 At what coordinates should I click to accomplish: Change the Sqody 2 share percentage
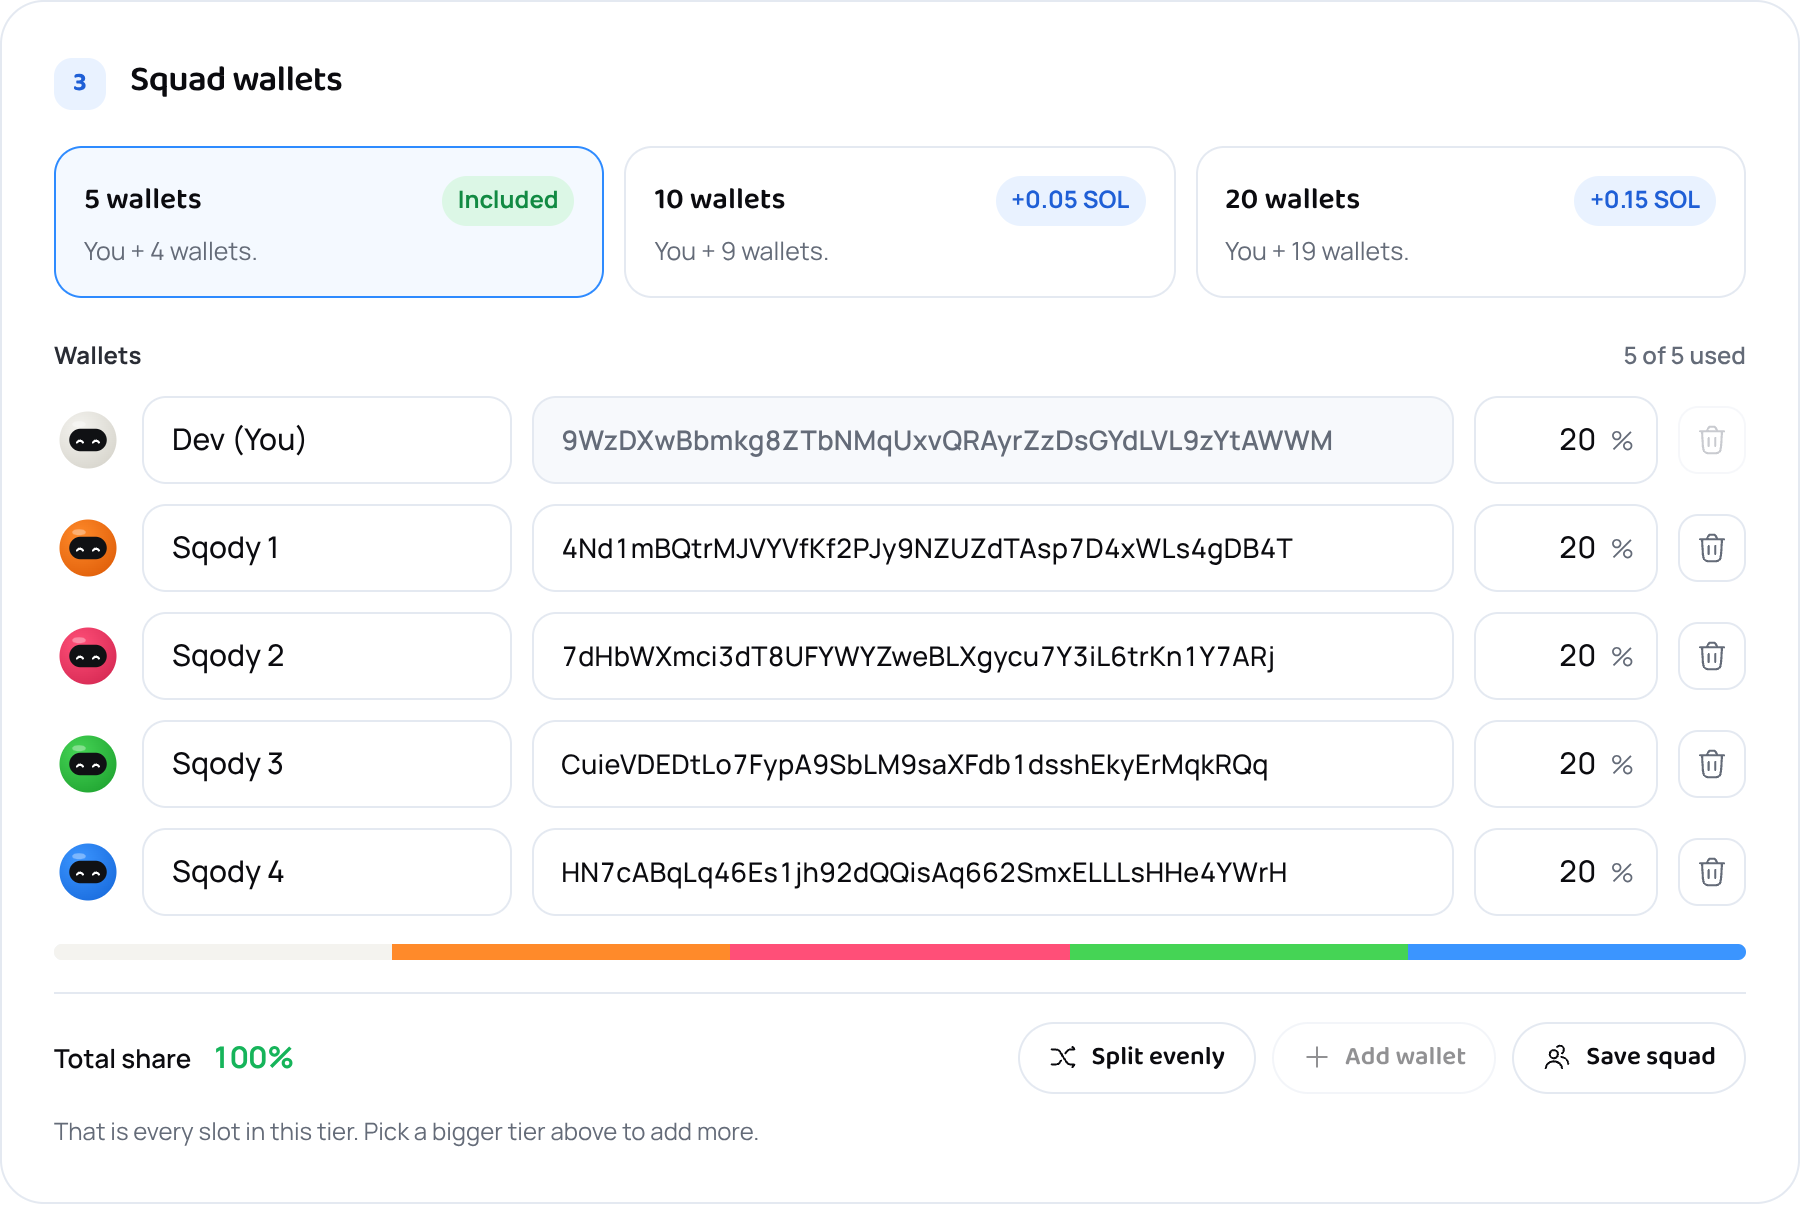tap(1566, 656)
